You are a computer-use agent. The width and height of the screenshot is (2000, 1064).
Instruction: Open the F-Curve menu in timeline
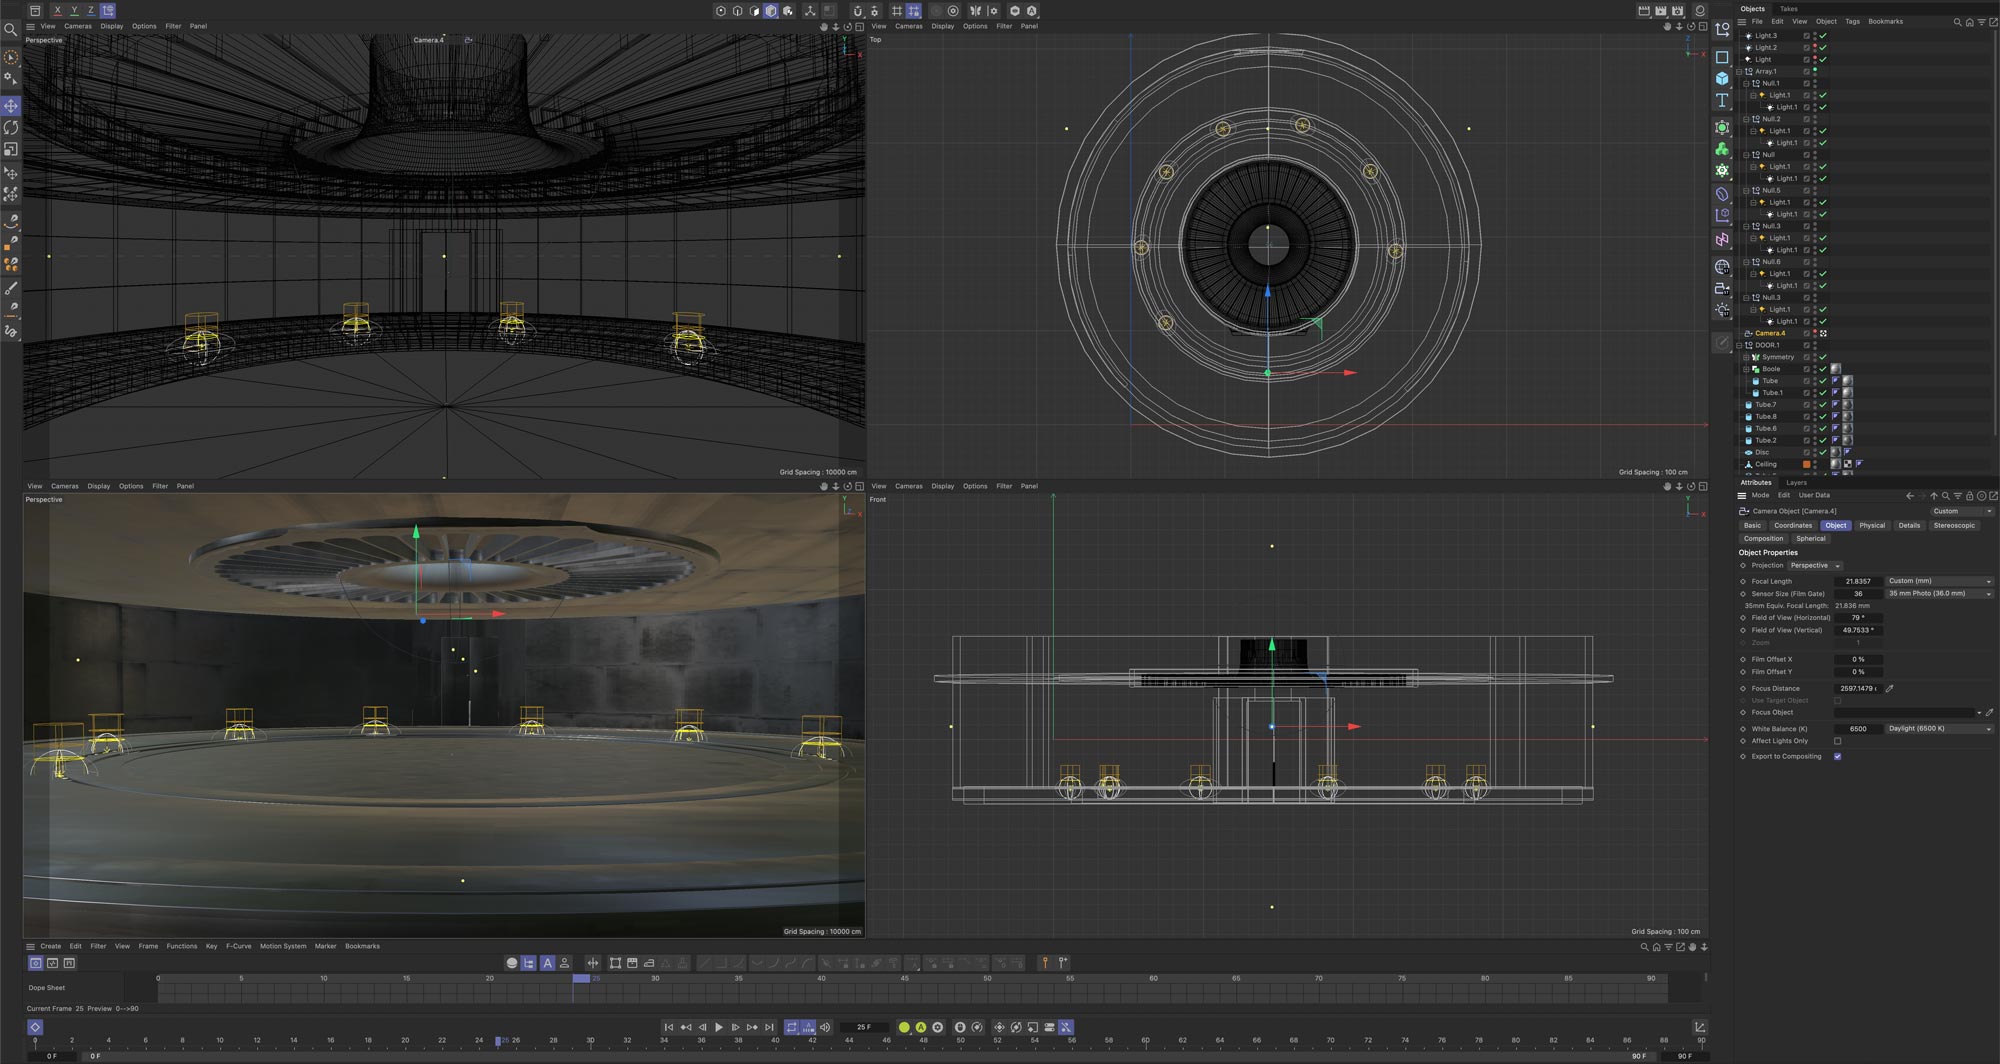(238, 946)
